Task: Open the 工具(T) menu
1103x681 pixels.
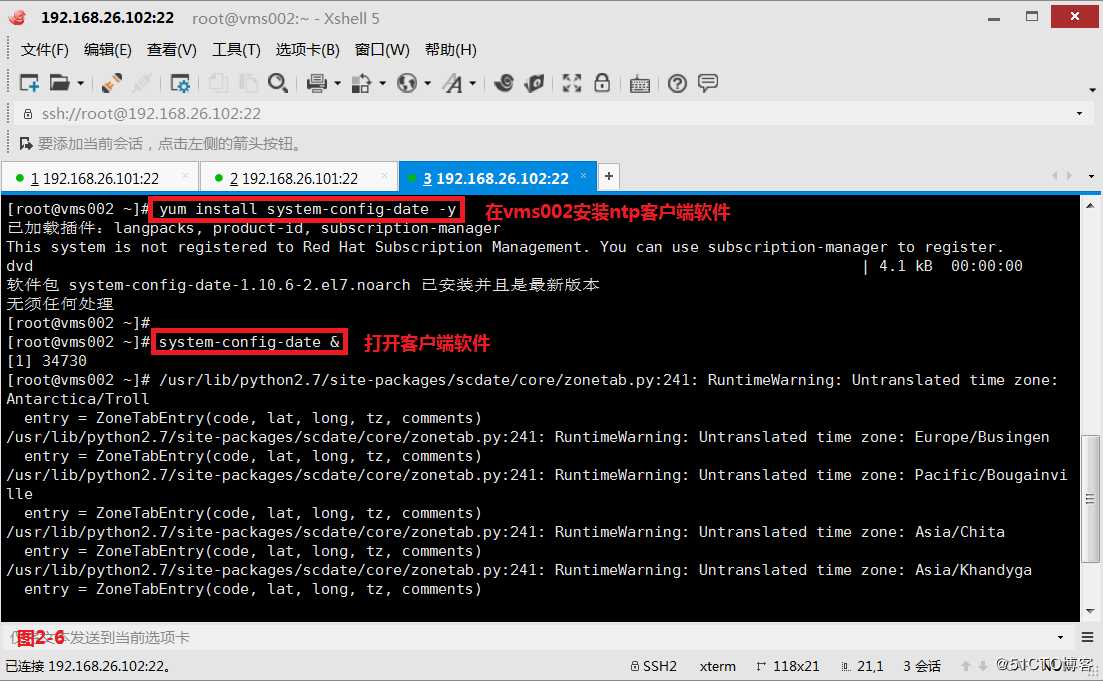Action: (236, 50)
